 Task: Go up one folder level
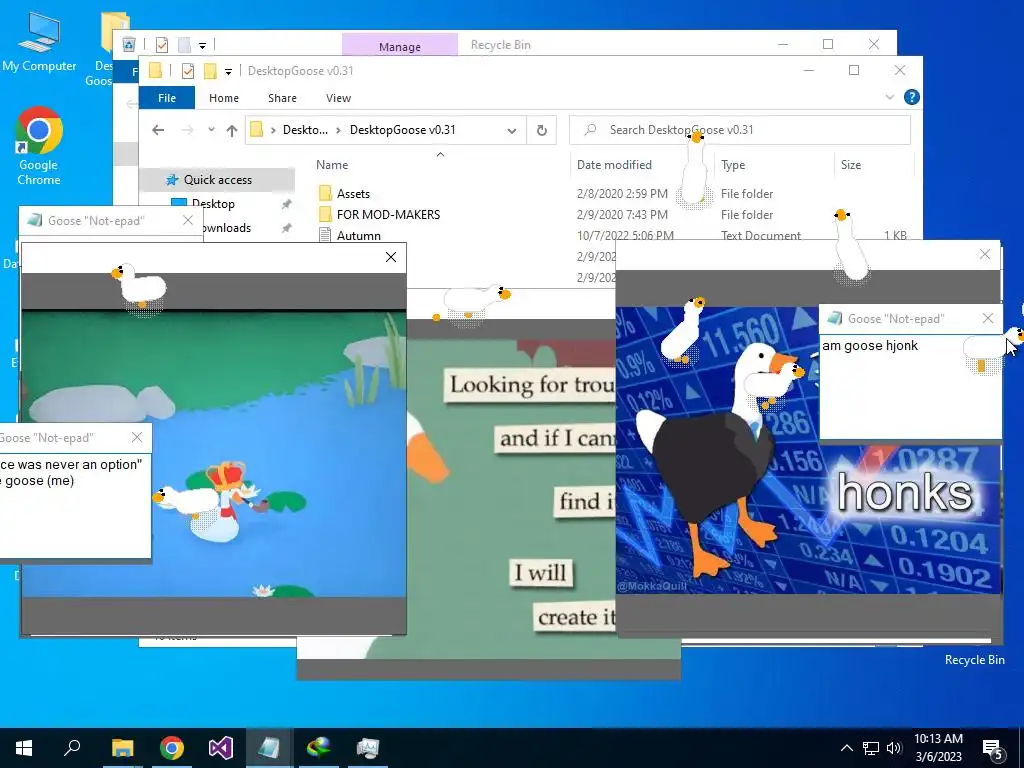pos(231,130)
